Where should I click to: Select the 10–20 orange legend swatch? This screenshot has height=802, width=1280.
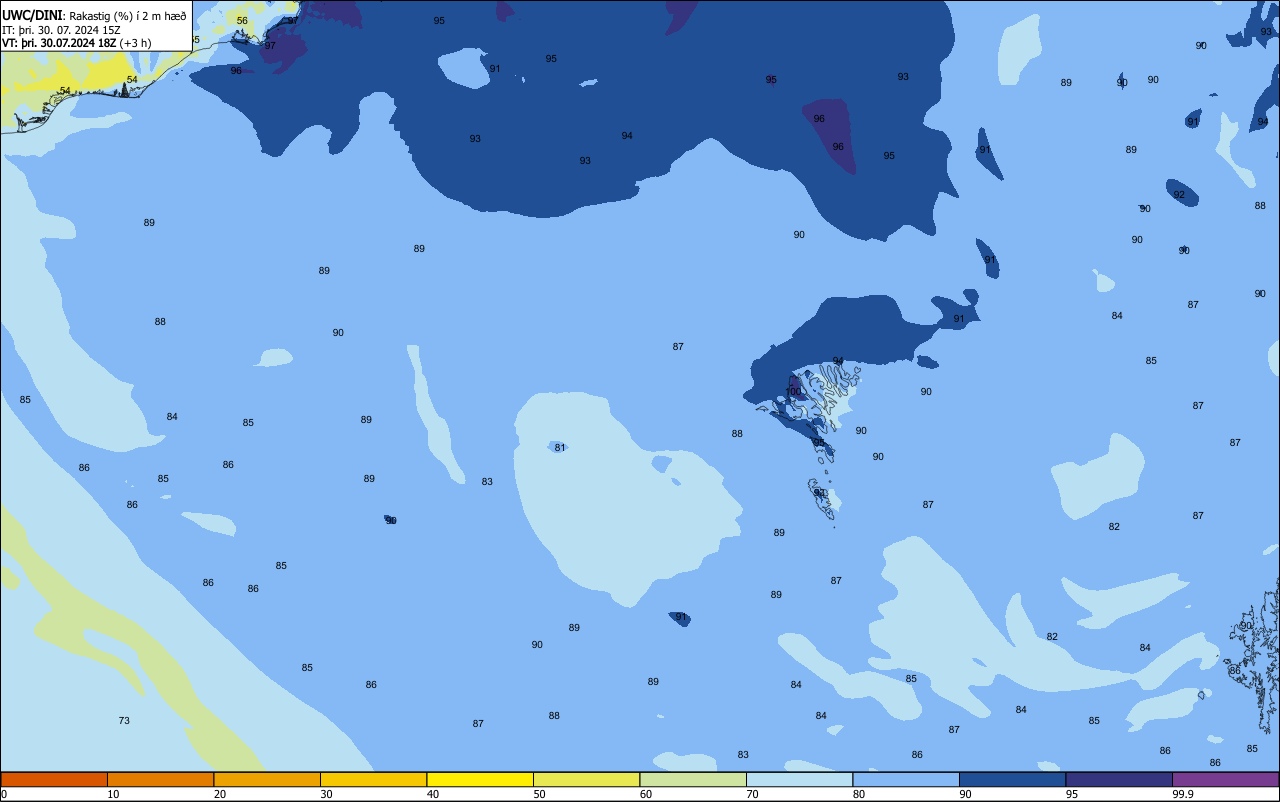pyautogui.click(x=160, y=779)
